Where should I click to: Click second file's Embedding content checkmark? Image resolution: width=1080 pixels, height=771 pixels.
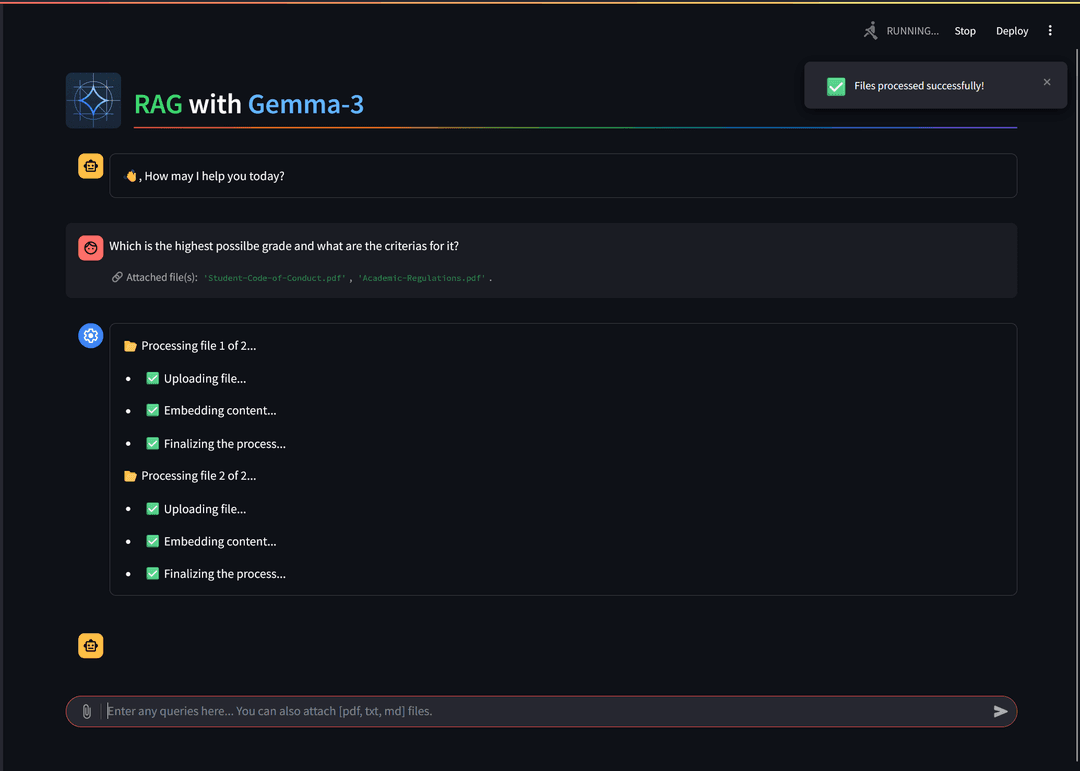(x=153, y=541)
